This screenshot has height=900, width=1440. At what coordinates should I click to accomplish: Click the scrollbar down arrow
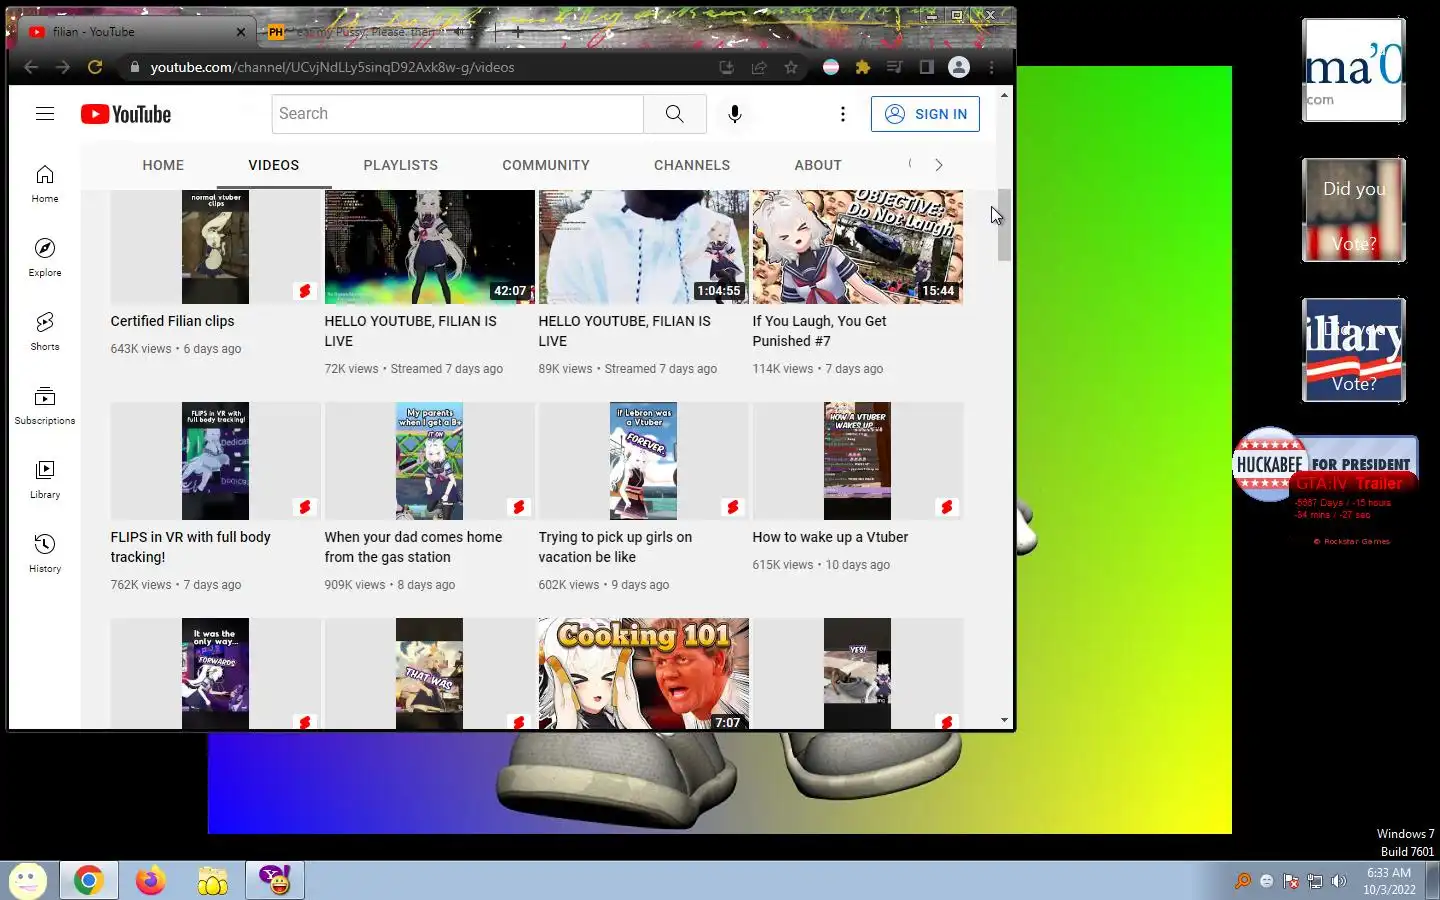pos(1004,720)
